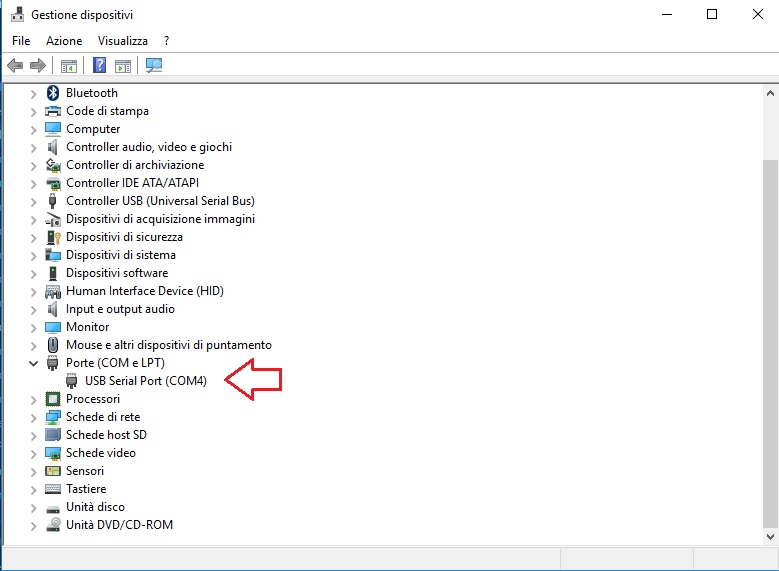The height and width of the screenshot is (571, 779).
Task: Click the camera icon for Dispositivi di acquisizione immagini
Action: coord(53,219)
